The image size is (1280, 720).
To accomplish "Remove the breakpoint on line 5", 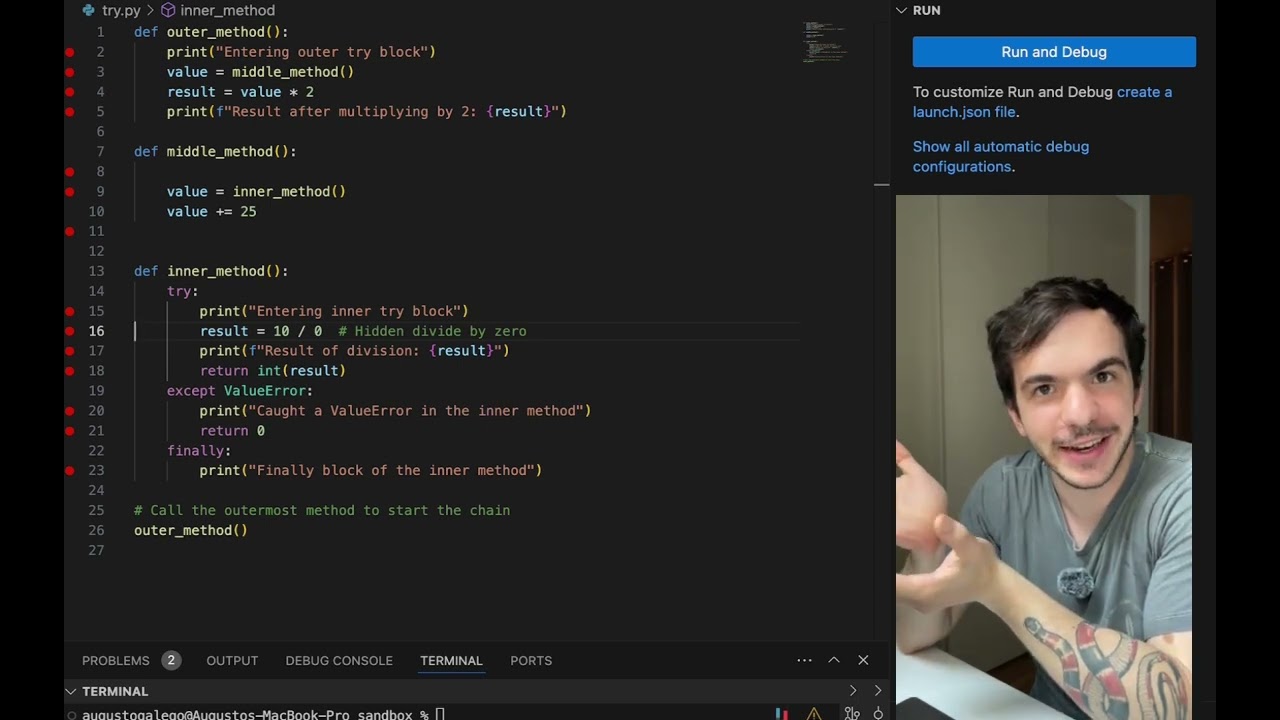I will pyautogui.click(x=70, y=112).
